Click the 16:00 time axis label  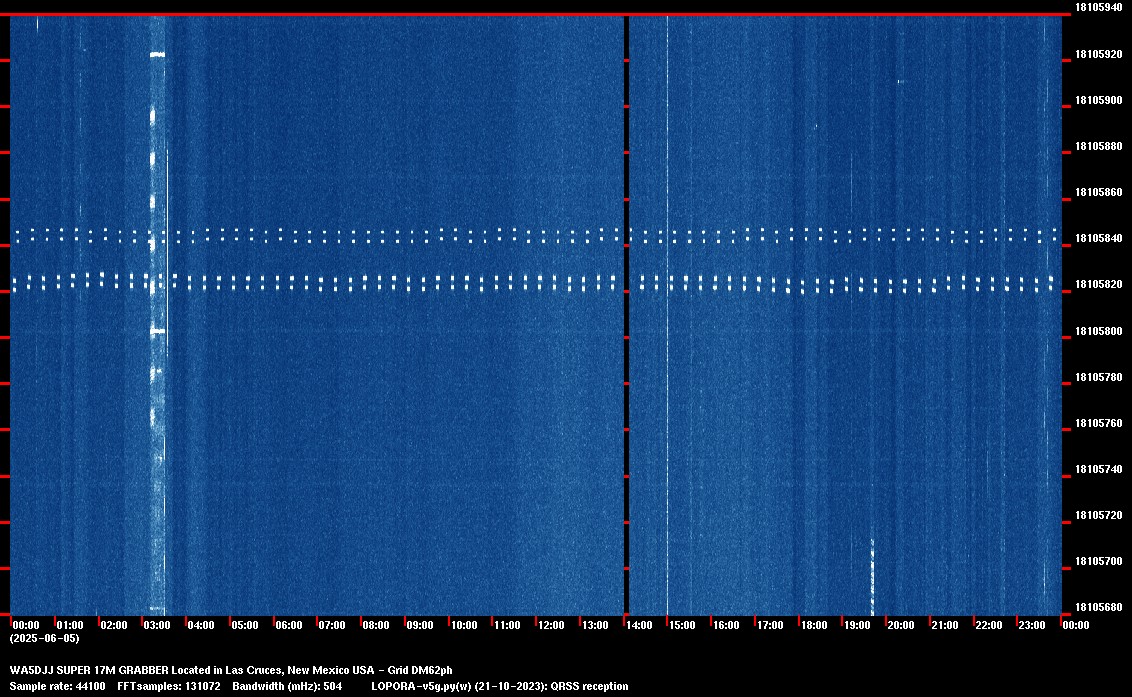pyautogui.click(x=726, y=625)
